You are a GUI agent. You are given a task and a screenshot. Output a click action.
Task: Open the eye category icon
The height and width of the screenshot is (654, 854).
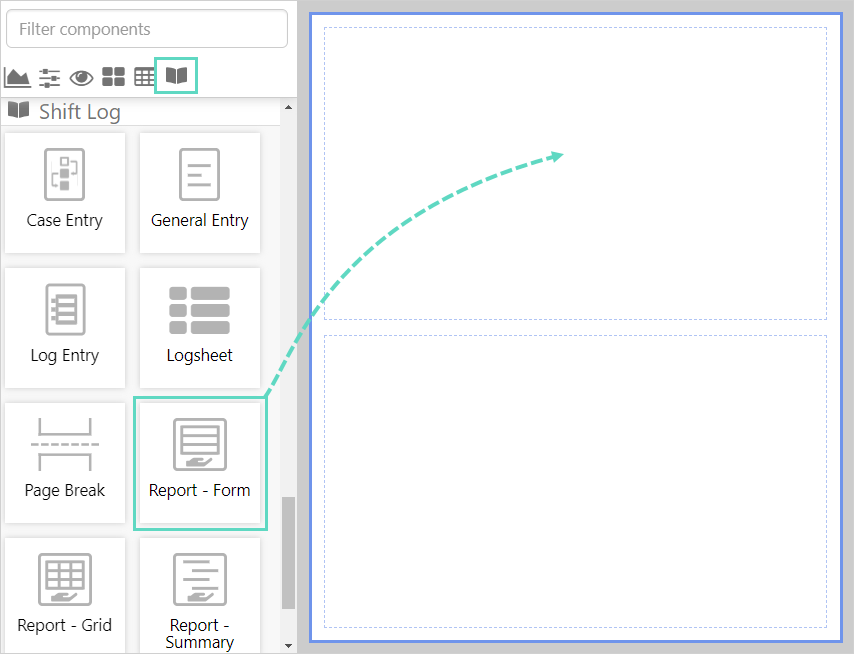tap(81, 77)
